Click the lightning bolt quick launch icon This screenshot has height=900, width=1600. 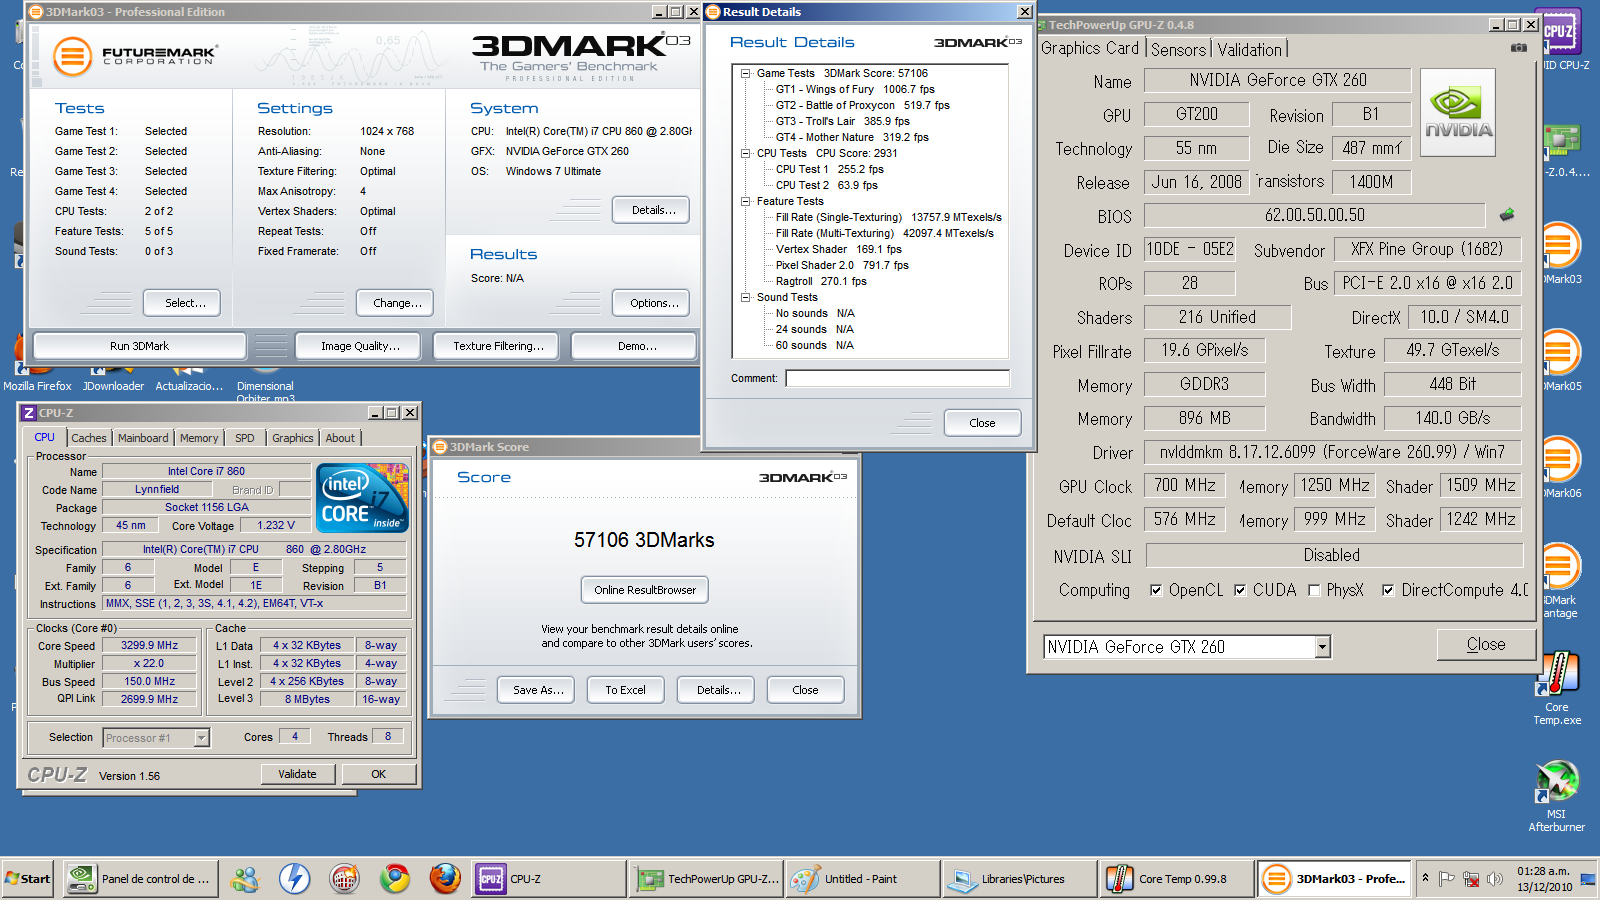click(294, 879)
